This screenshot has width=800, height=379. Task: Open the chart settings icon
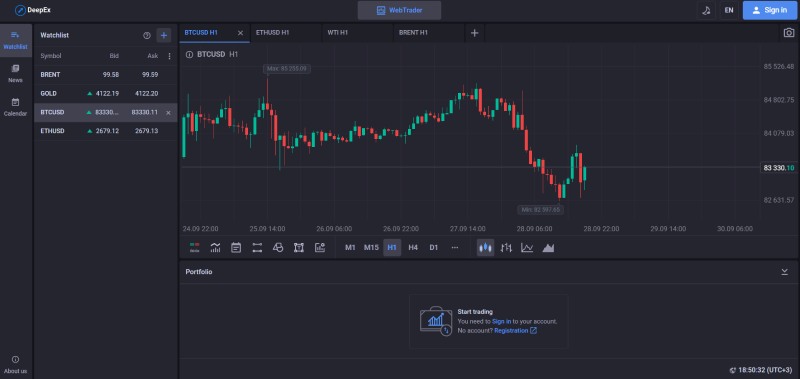click(320, 247)
